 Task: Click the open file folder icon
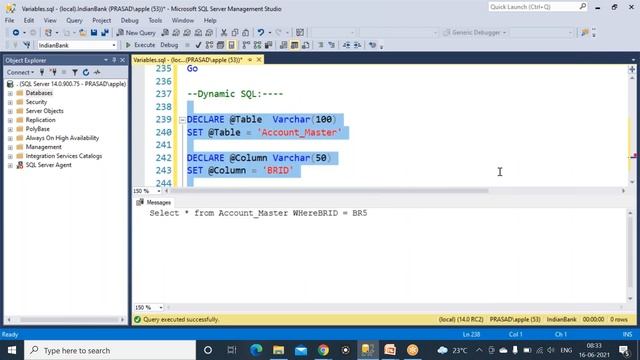coord(82,33)
